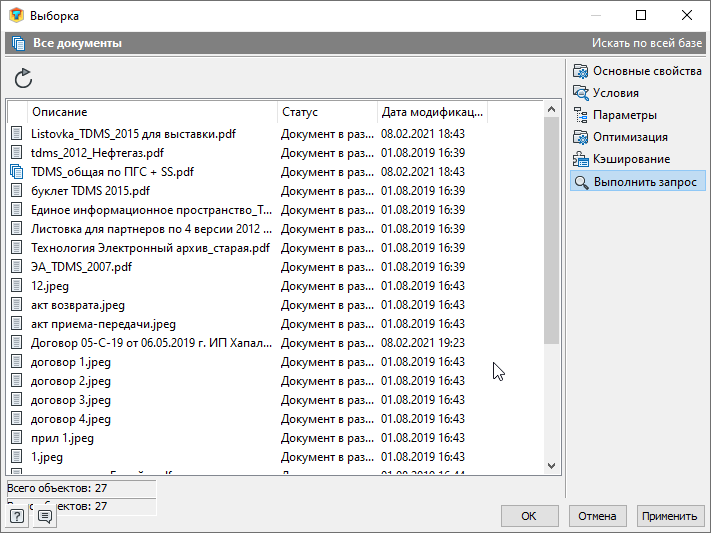Click the Все документы header icon

(x=17, y=44)
